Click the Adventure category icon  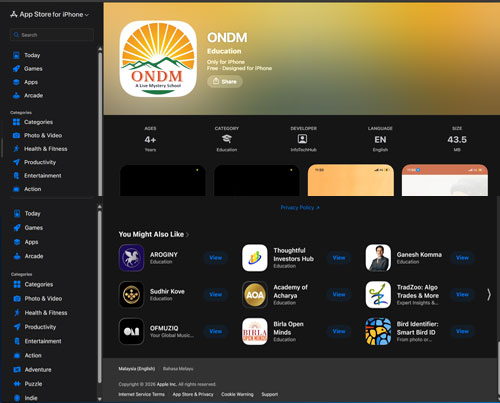click(x=17, y=369)
